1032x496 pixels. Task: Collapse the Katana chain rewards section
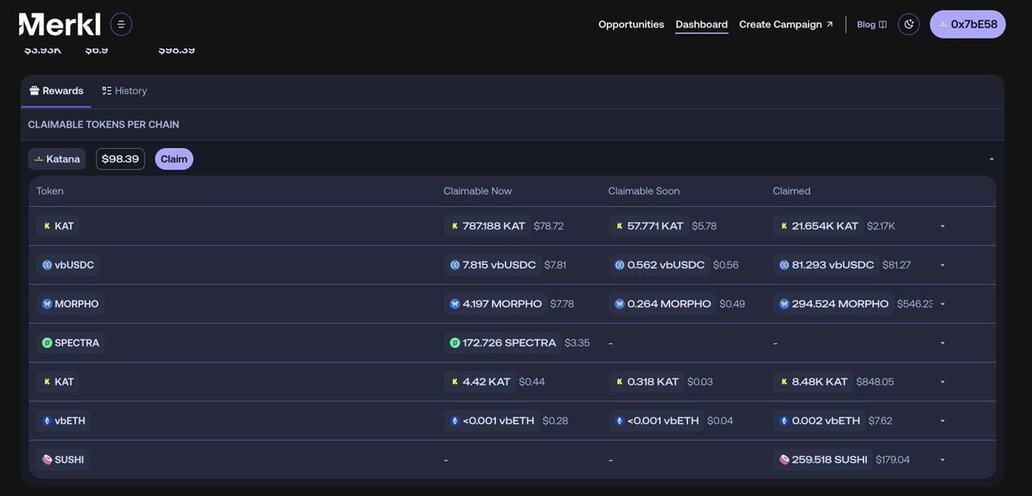point(991,159)
